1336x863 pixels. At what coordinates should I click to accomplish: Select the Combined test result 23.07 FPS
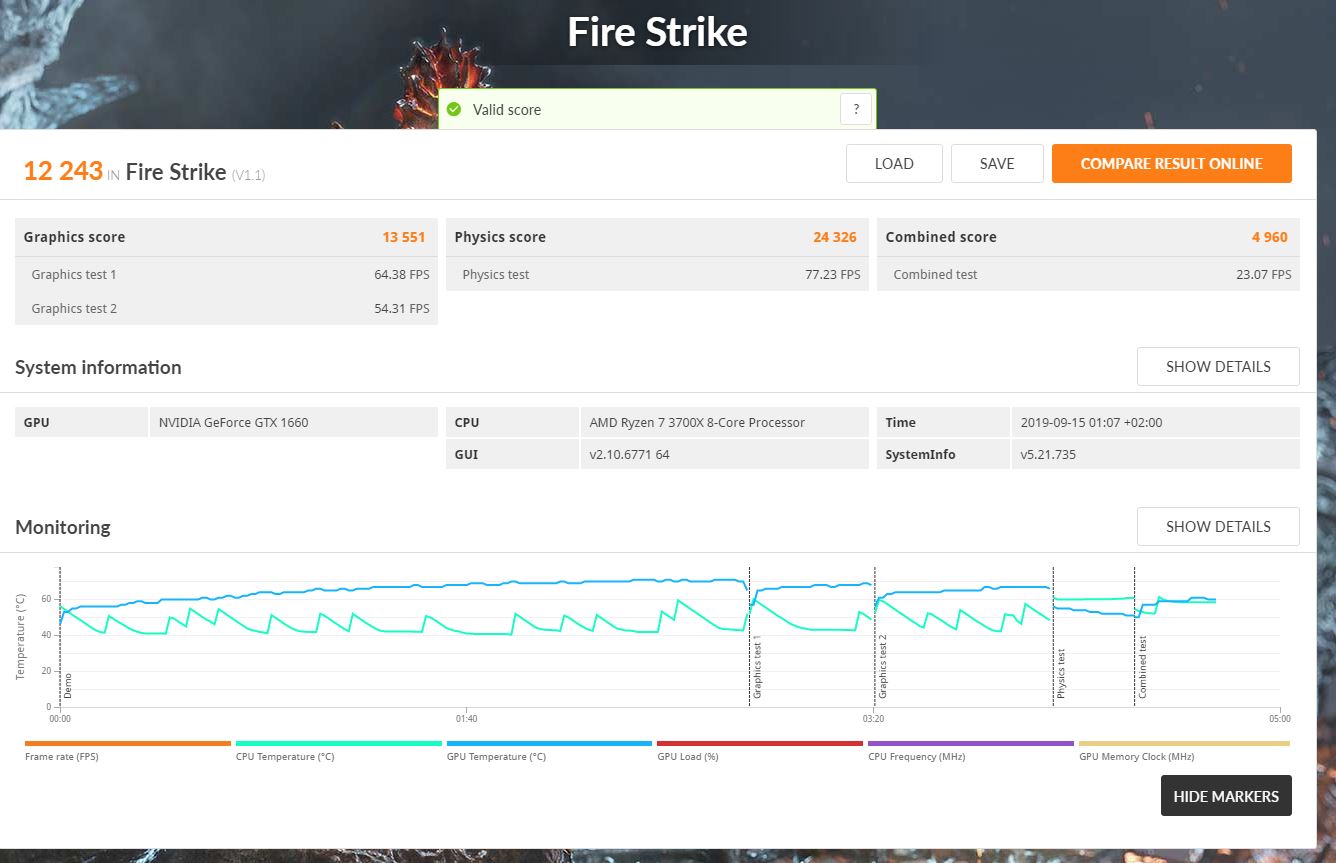coord(1264,274)
